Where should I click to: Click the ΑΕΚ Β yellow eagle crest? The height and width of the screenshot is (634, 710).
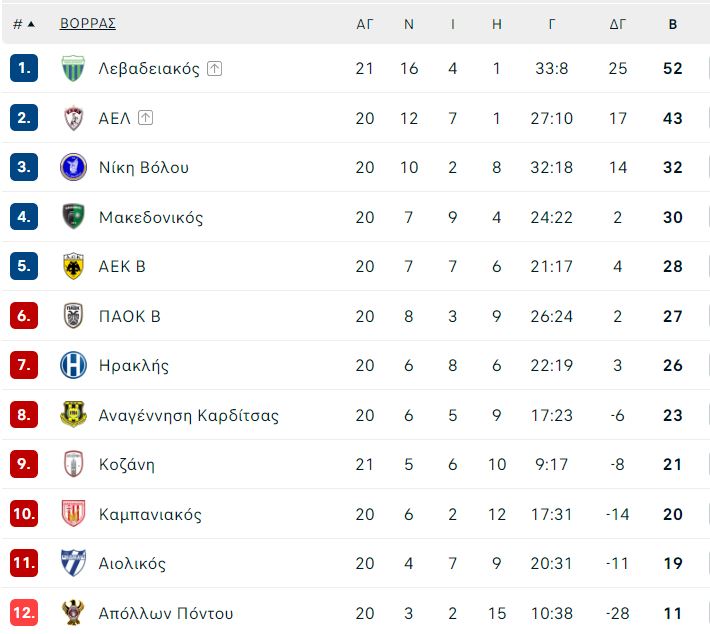pos(73,266)
